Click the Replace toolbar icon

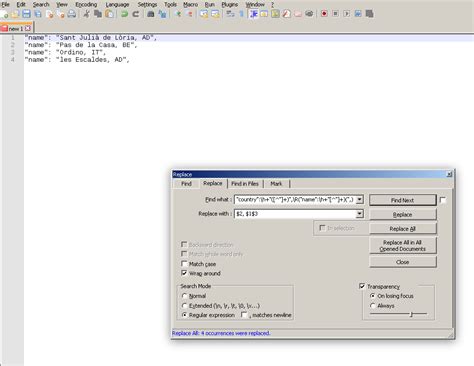point(162,14)
